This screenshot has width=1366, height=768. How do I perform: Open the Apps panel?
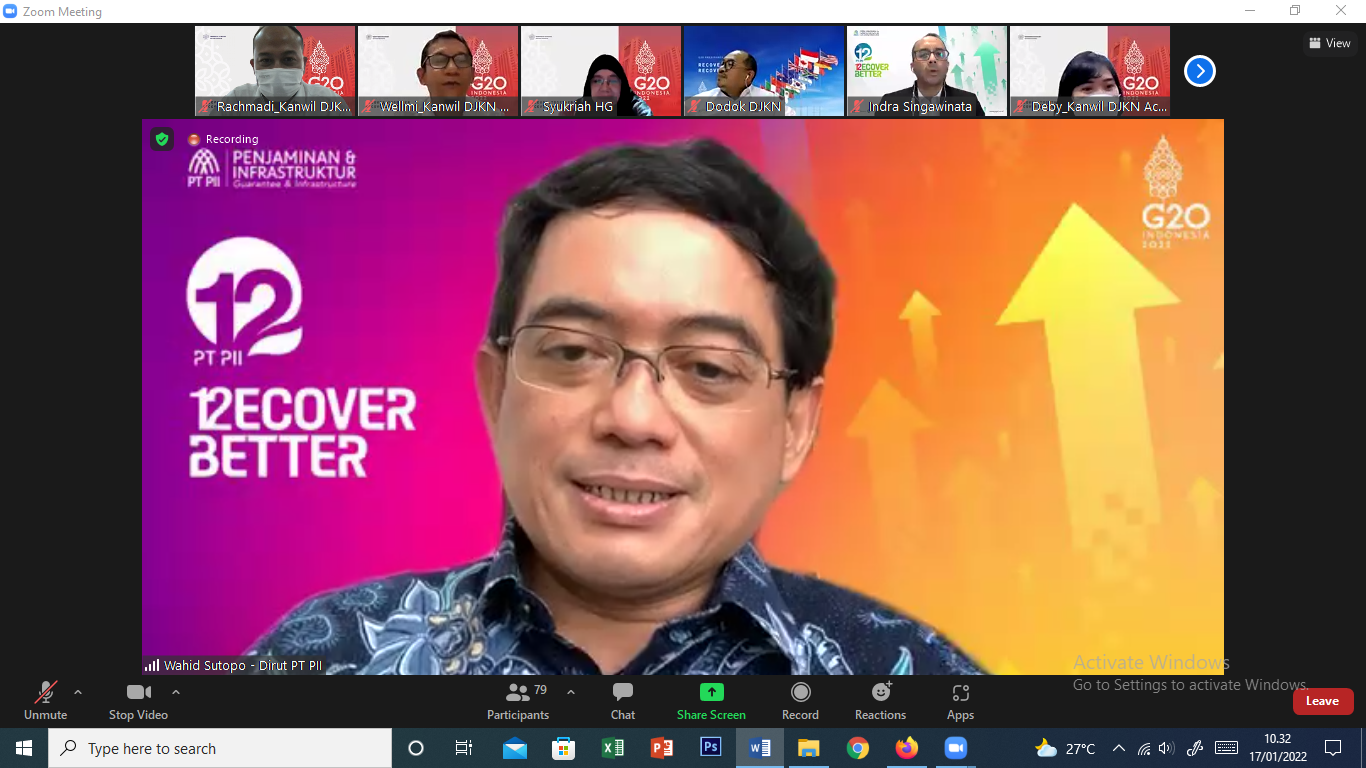(x=960, y=700)
